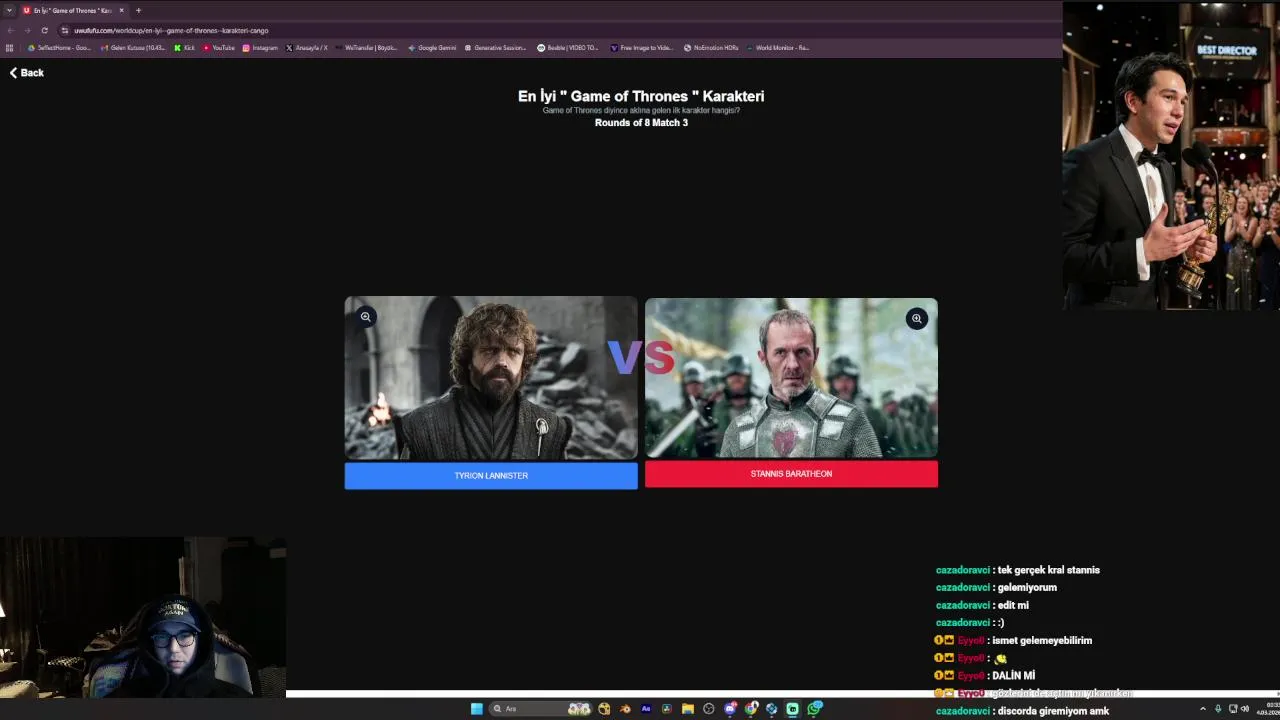Reload the page with refresh icon
Screen dimensions: 1280x720
(x=44, y=30)
